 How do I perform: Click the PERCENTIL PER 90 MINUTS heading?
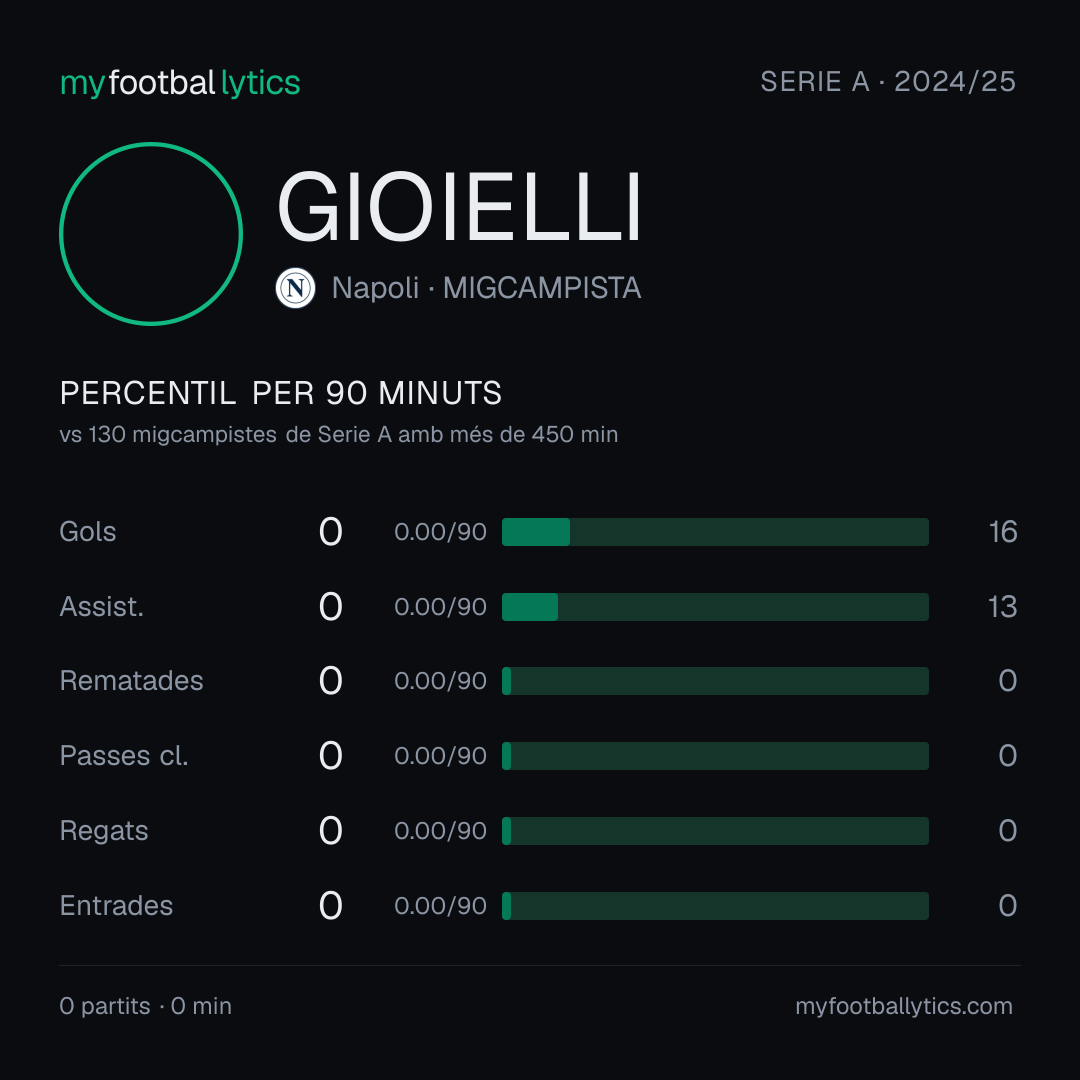[280, 393]
